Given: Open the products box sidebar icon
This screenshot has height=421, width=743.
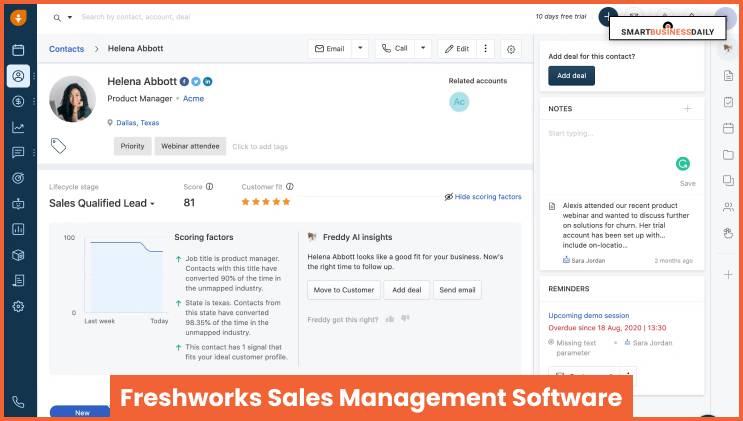Looking at the screenshot, I should coord(18,255).
